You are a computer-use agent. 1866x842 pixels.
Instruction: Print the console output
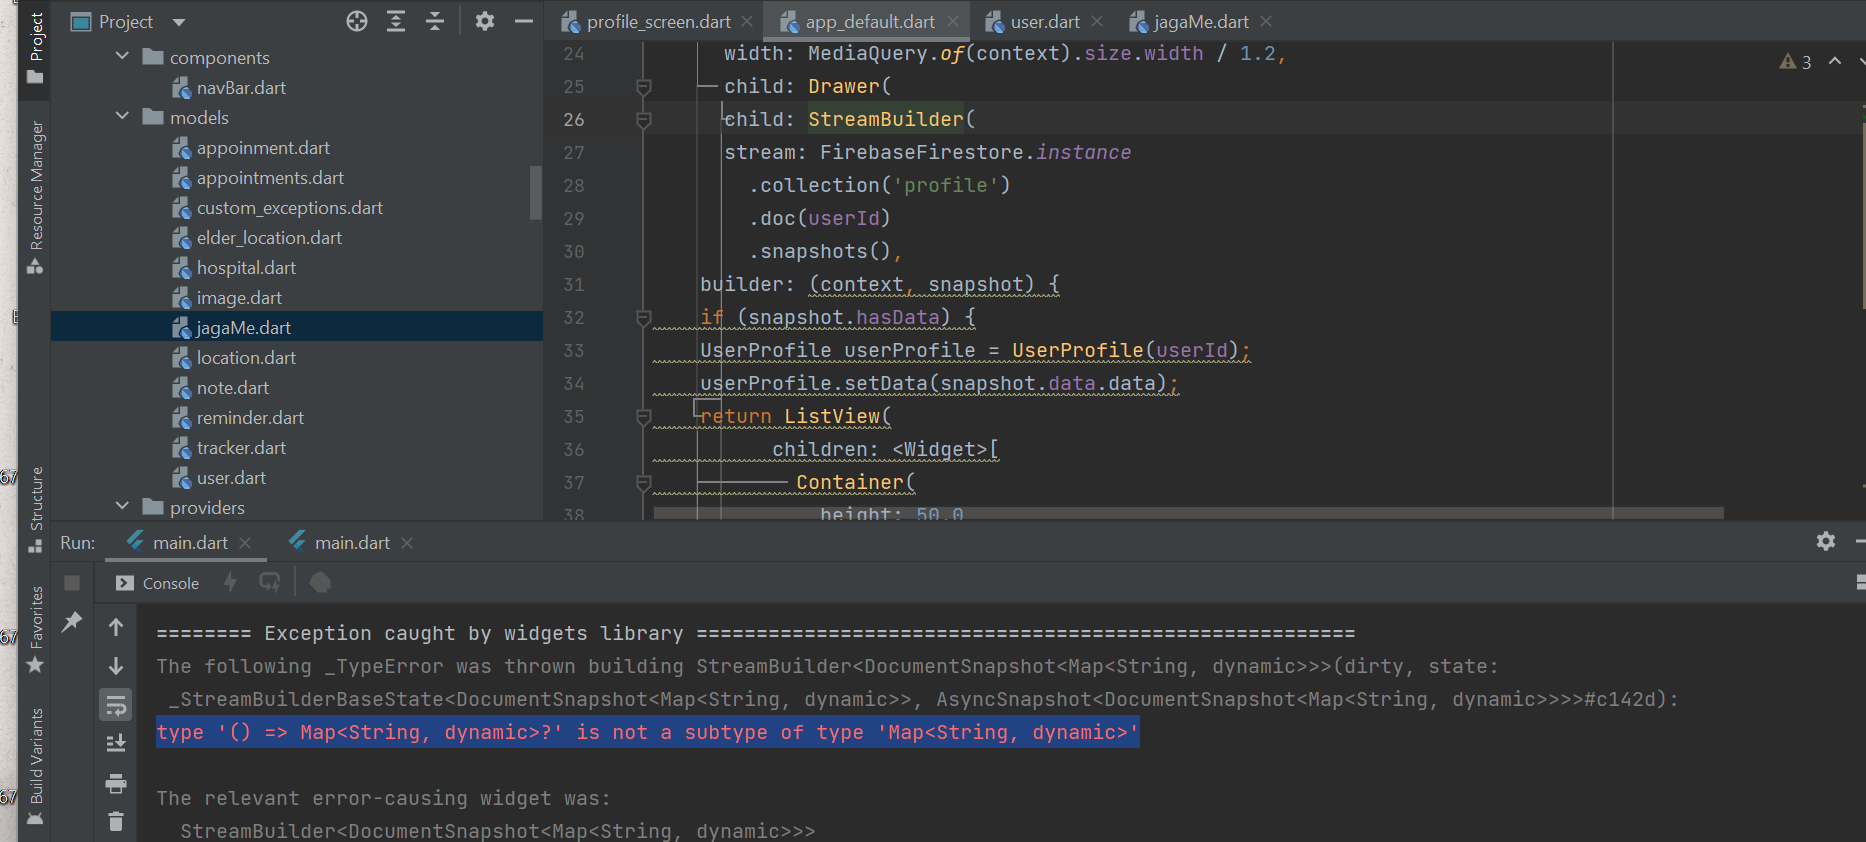(116, 783)
